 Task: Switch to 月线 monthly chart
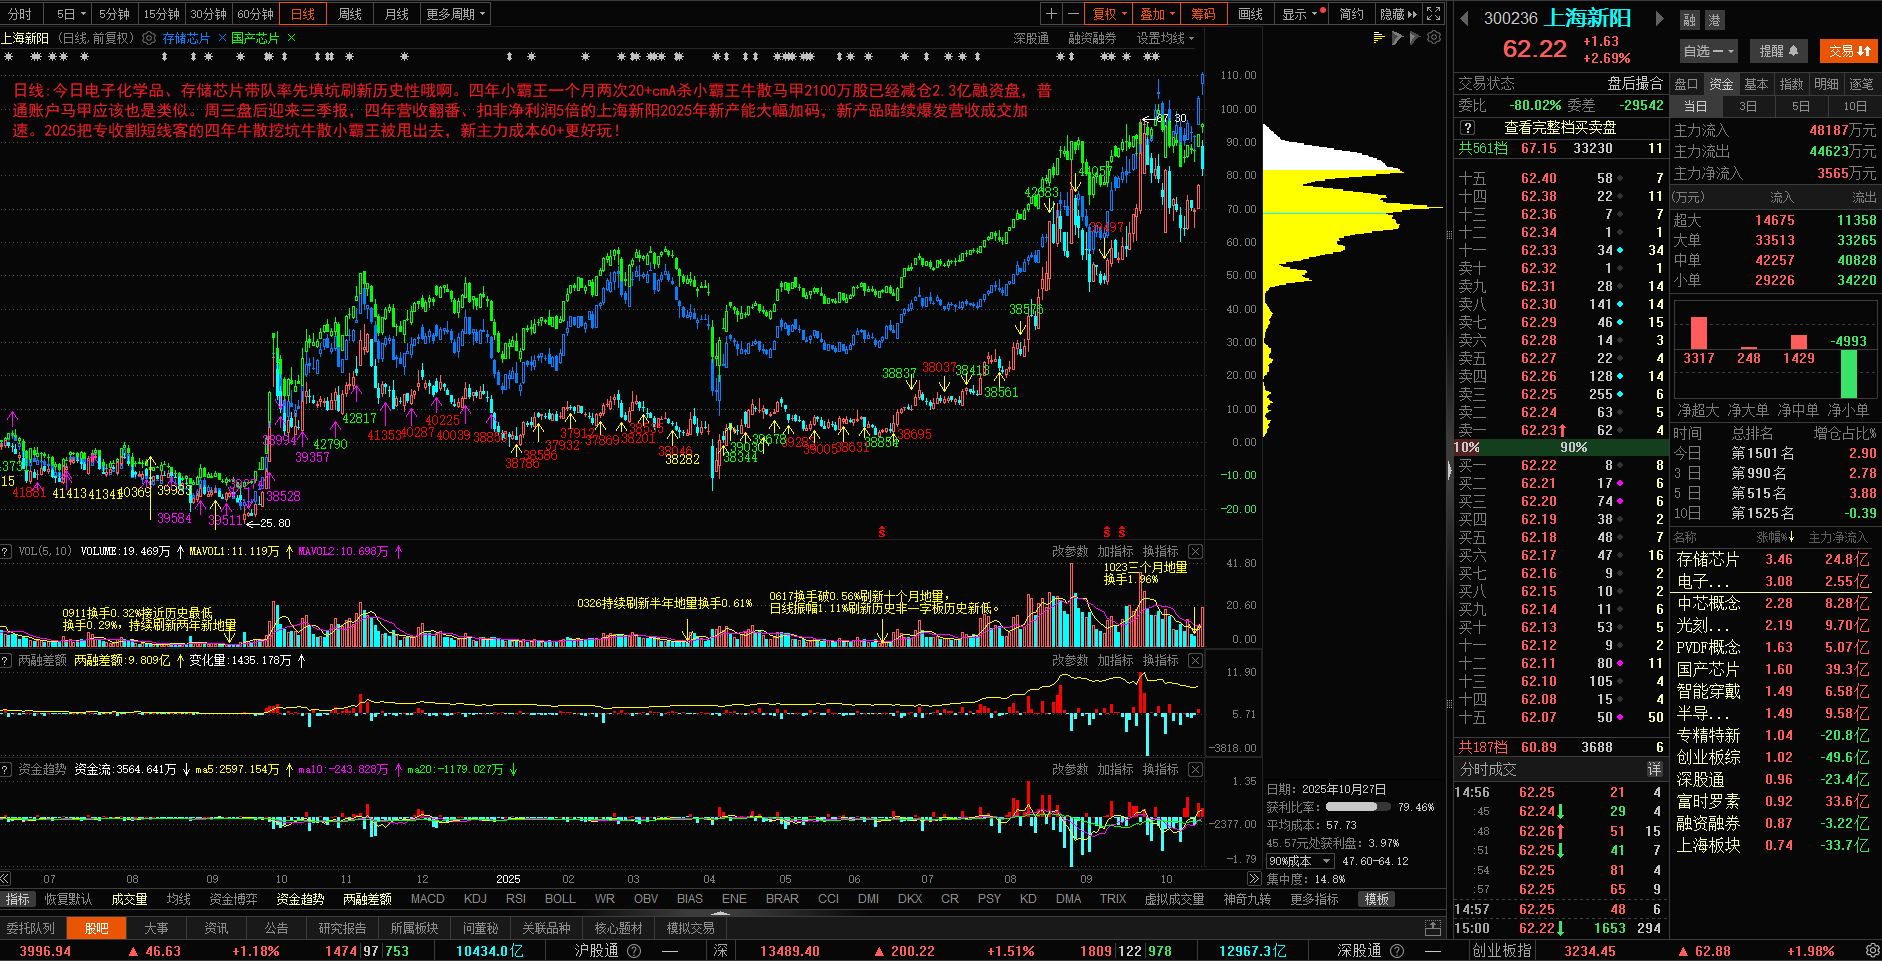pos(397,14)
